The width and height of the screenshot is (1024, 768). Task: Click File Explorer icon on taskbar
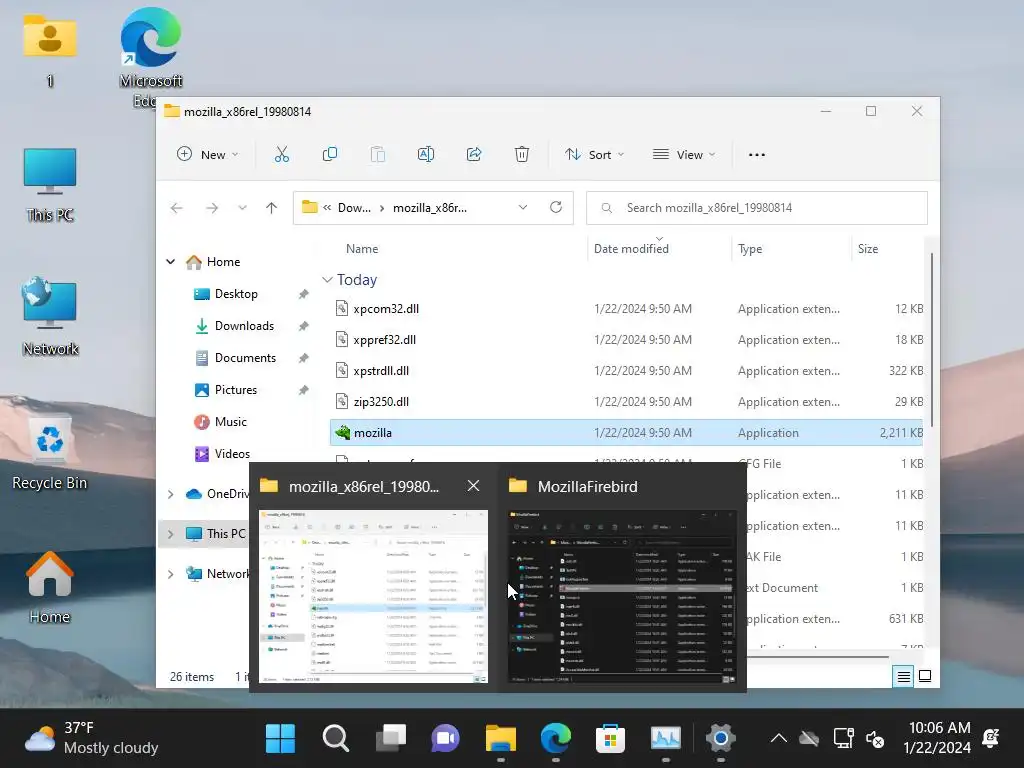501,739
